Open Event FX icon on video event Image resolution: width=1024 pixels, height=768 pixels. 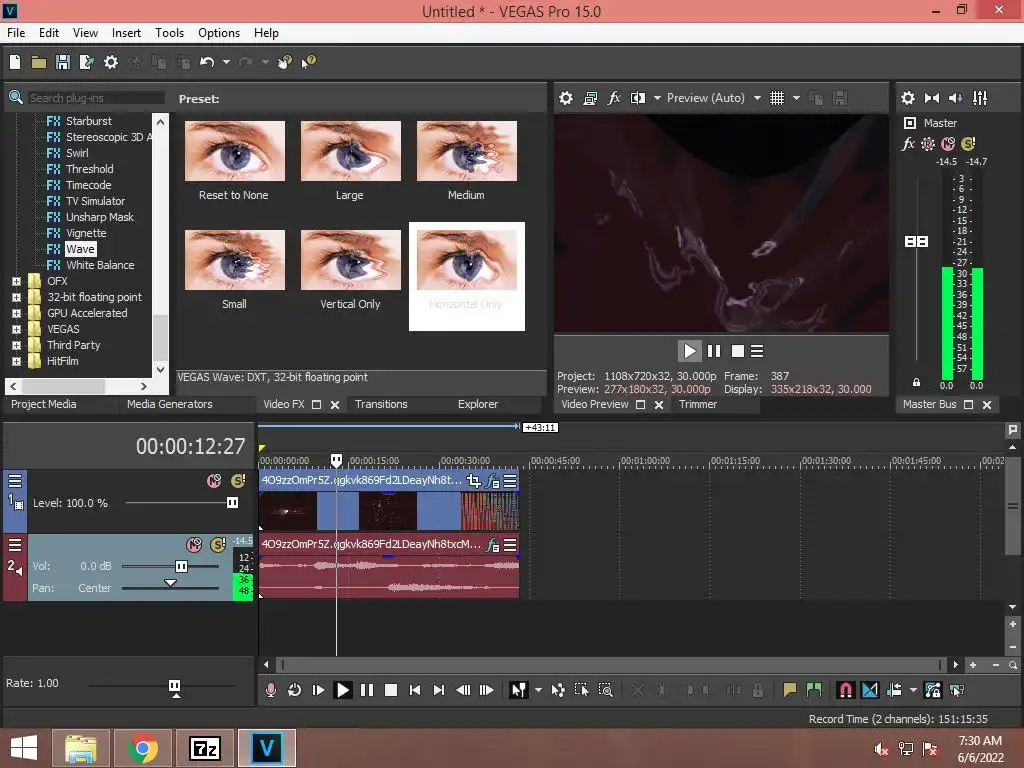click(x=493, y=481)
